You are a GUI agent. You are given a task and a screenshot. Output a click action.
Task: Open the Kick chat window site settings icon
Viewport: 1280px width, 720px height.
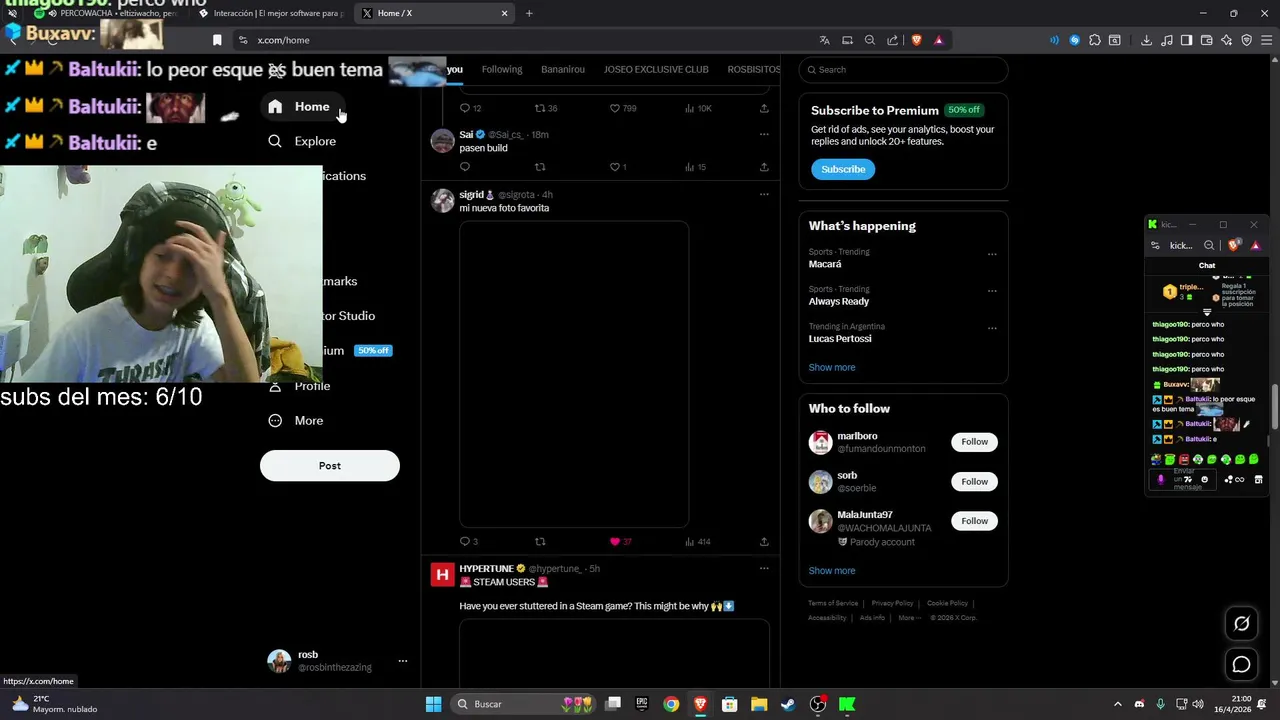(x=1155, y=245)
